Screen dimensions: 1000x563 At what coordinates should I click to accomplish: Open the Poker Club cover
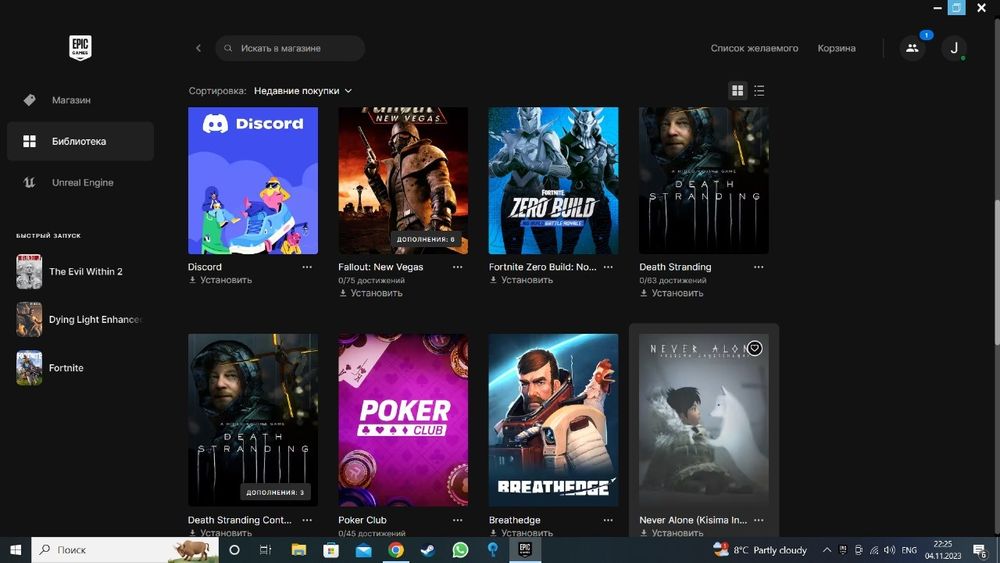pyautogui.click(x=403, y=420)
